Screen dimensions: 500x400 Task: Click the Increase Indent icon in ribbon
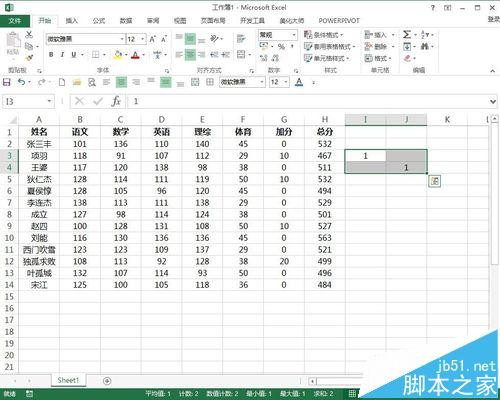pyautogui.click(x=226, y=54)
